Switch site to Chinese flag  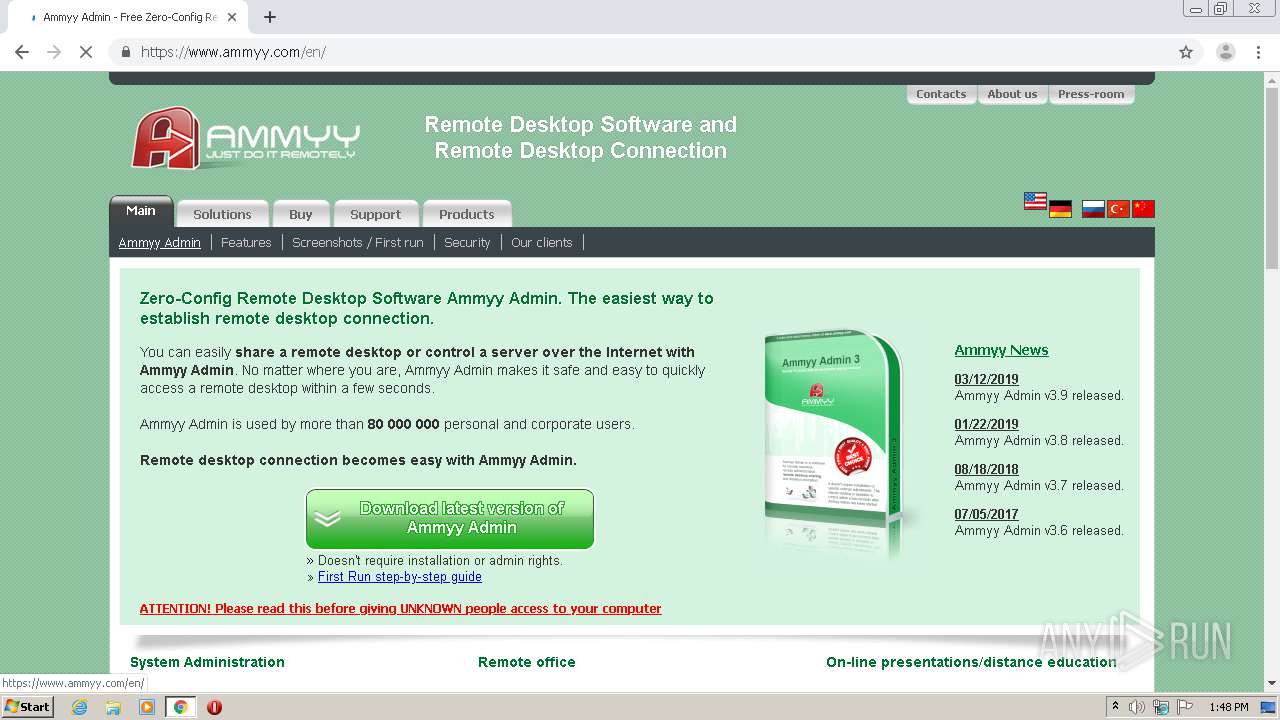click(x=1143, y=209)
